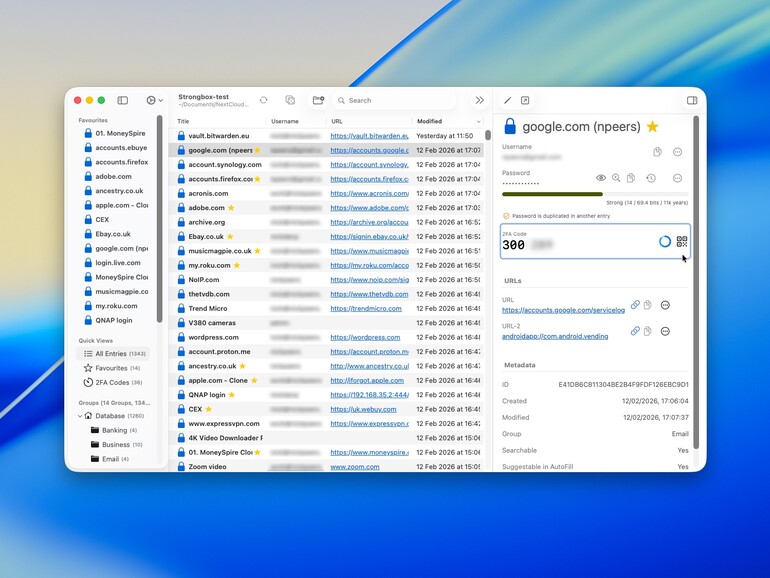Click lock icon of thetvdb.com entry
This screenshot has width=770, height=578.
181,294
